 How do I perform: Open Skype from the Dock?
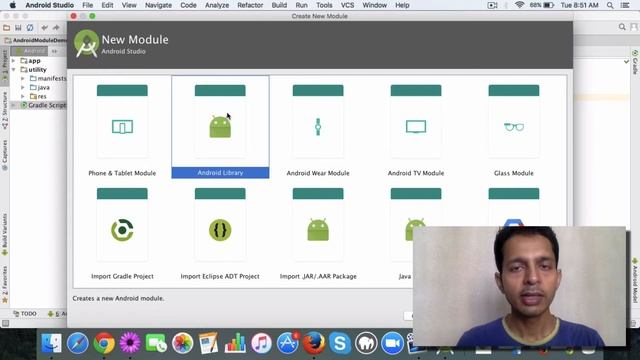coord(340,343)
